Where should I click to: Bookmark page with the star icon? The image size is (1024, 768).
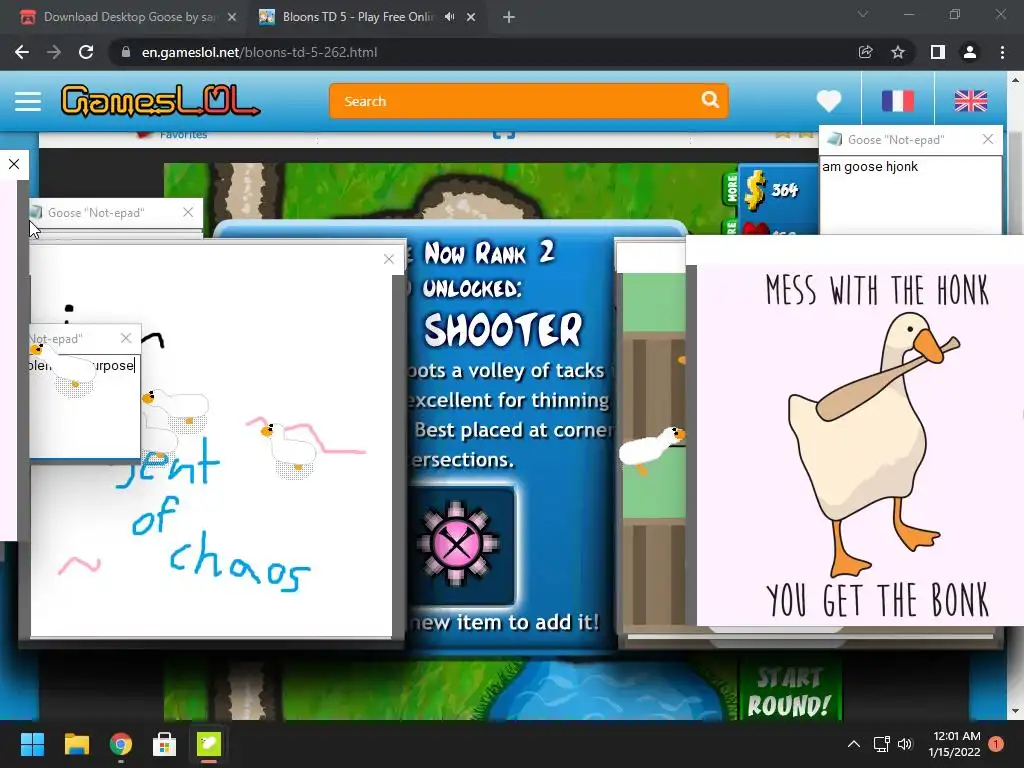coord(898,52)
